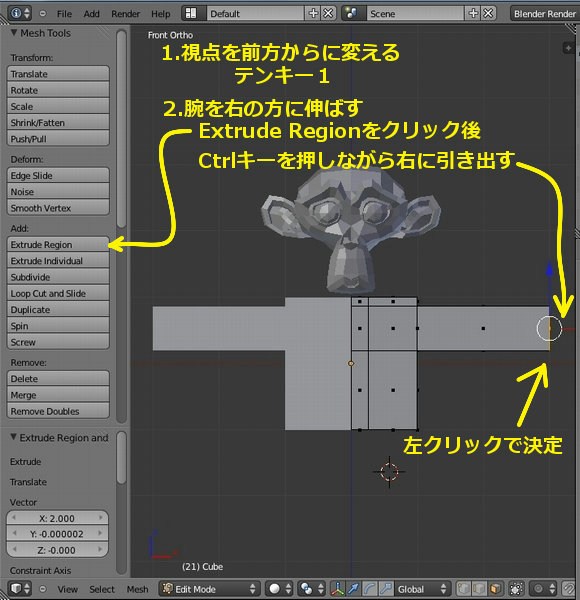The height and width of the screenshot is (600, 580).
Task: Open the Select menu in 3D header
Action: pos(102,589)
